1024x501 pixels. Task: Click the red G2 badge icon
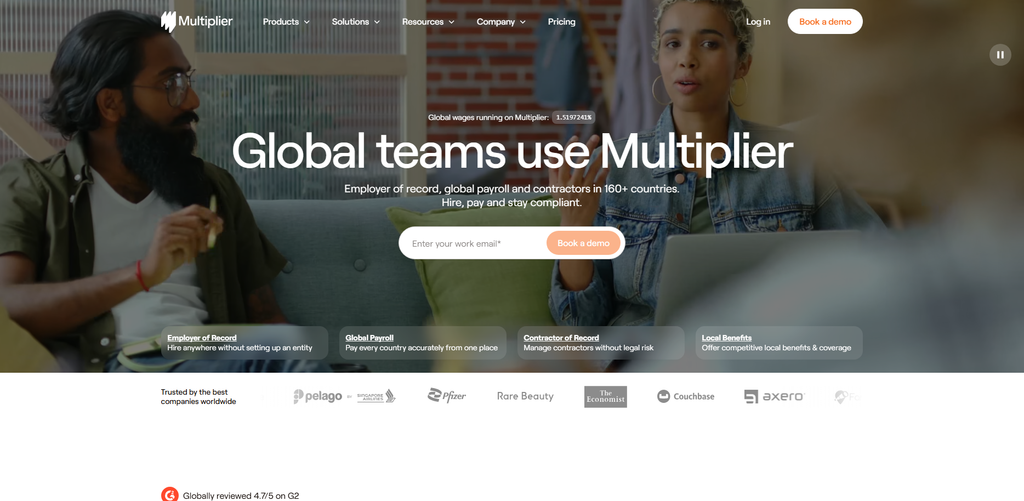click(x=169, y=495)
